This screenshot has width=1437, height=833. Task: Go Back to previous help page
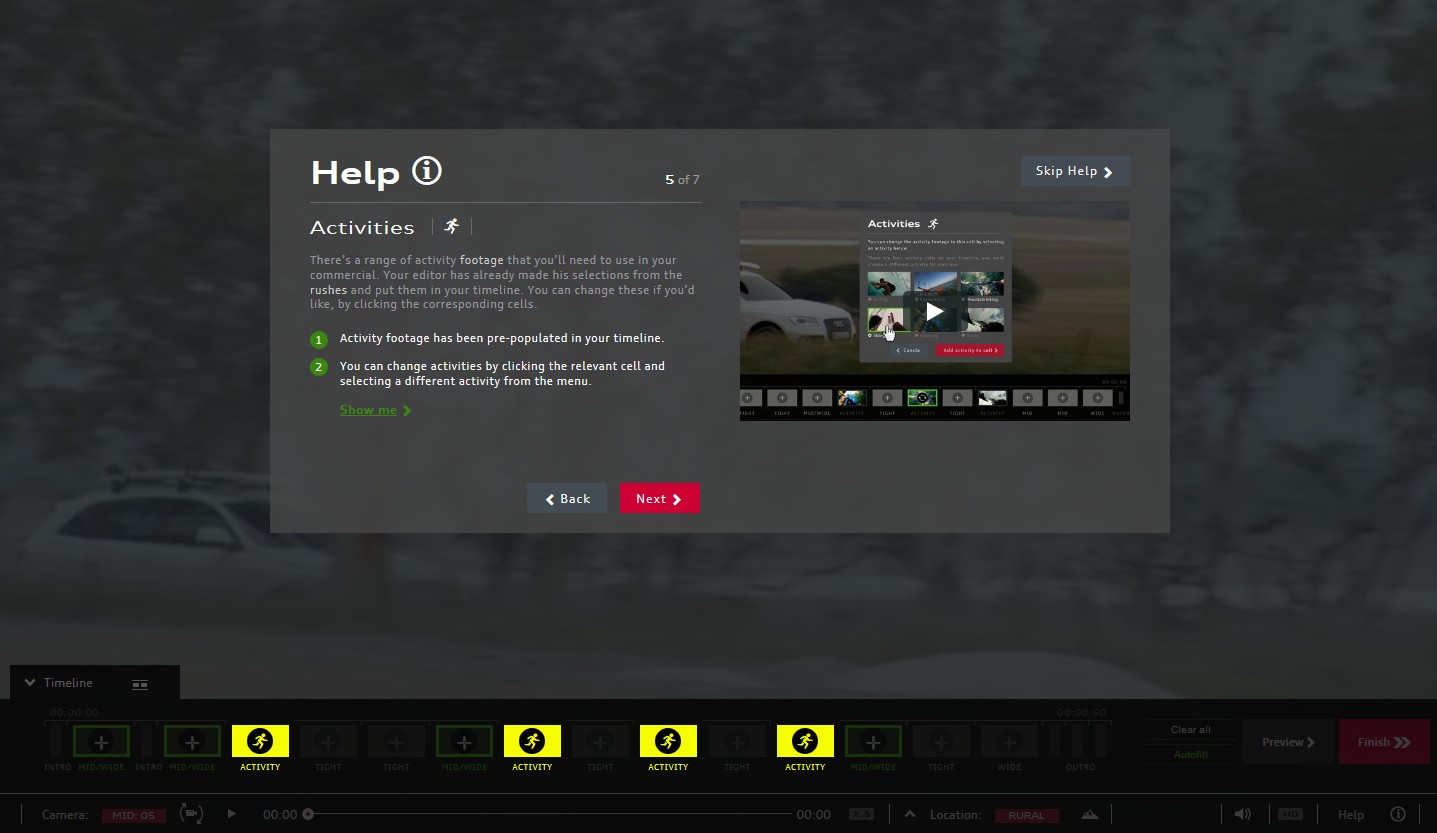point(566,499)
